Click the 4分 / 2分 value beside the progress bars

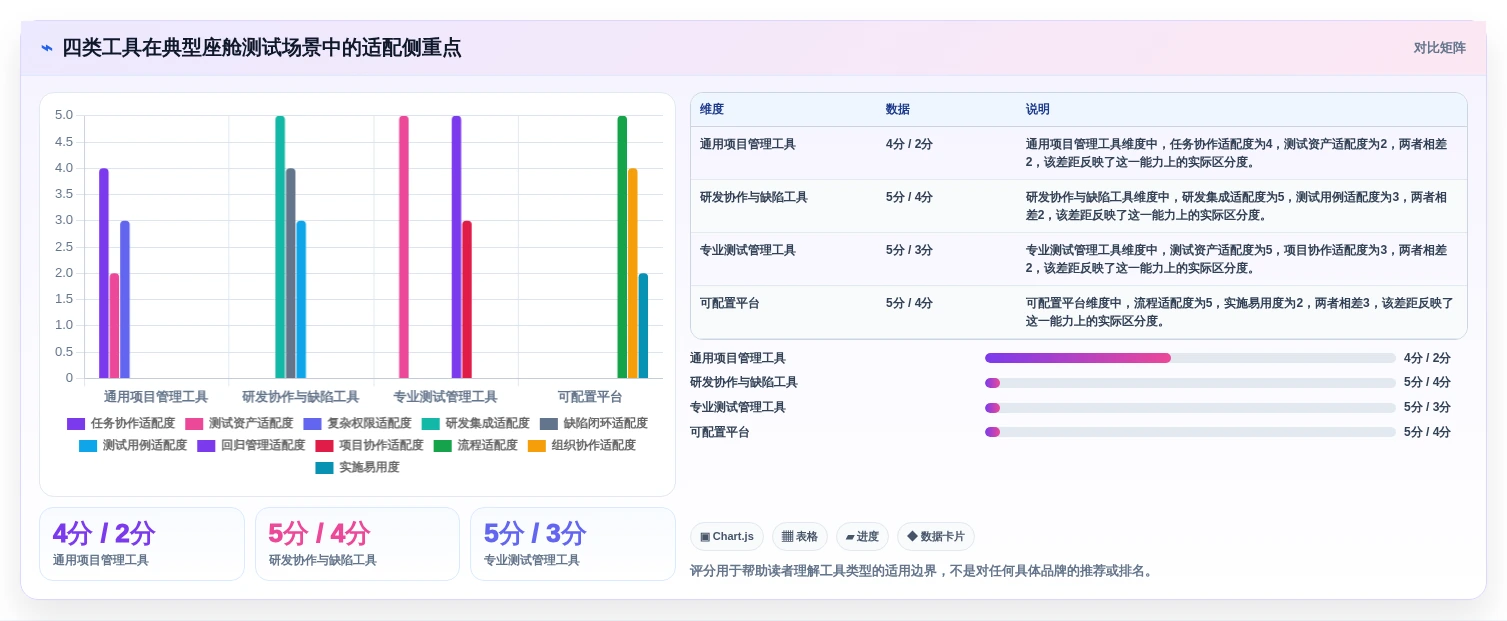(x=1427, y=358)
